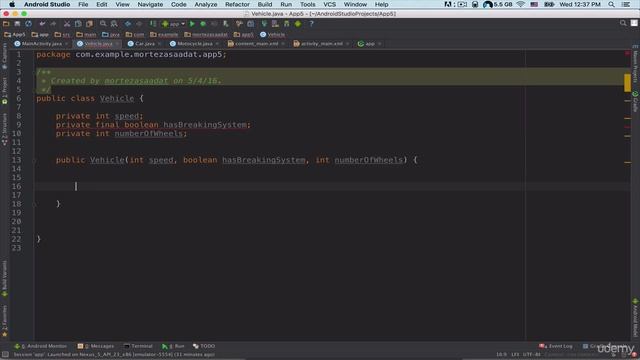Click the Vehicle class breadcrumb
The image size is (640, 360).
[x=273, y=35]
